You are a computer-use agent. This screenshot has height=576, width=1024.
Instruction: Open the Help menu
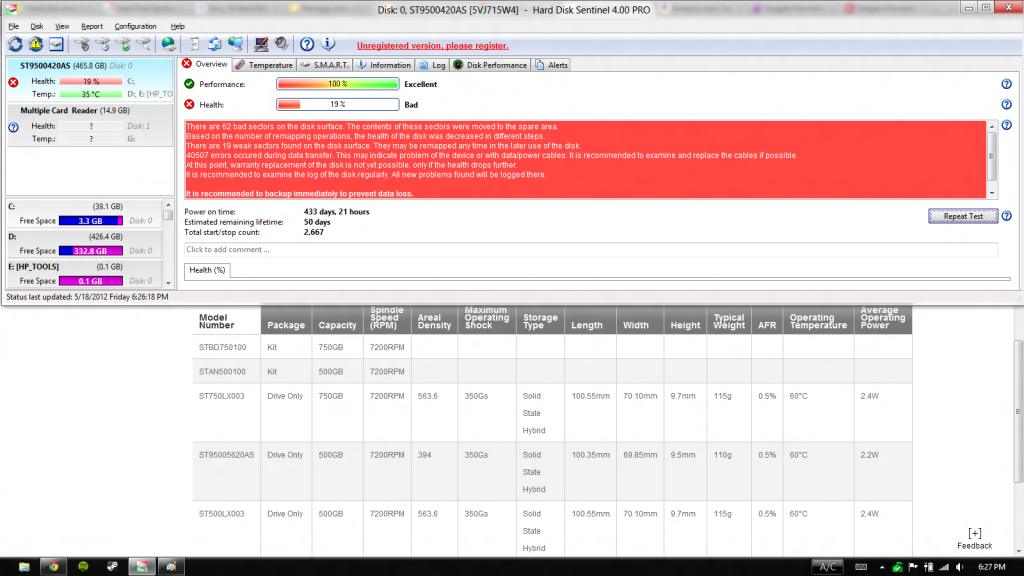[178, 27]
